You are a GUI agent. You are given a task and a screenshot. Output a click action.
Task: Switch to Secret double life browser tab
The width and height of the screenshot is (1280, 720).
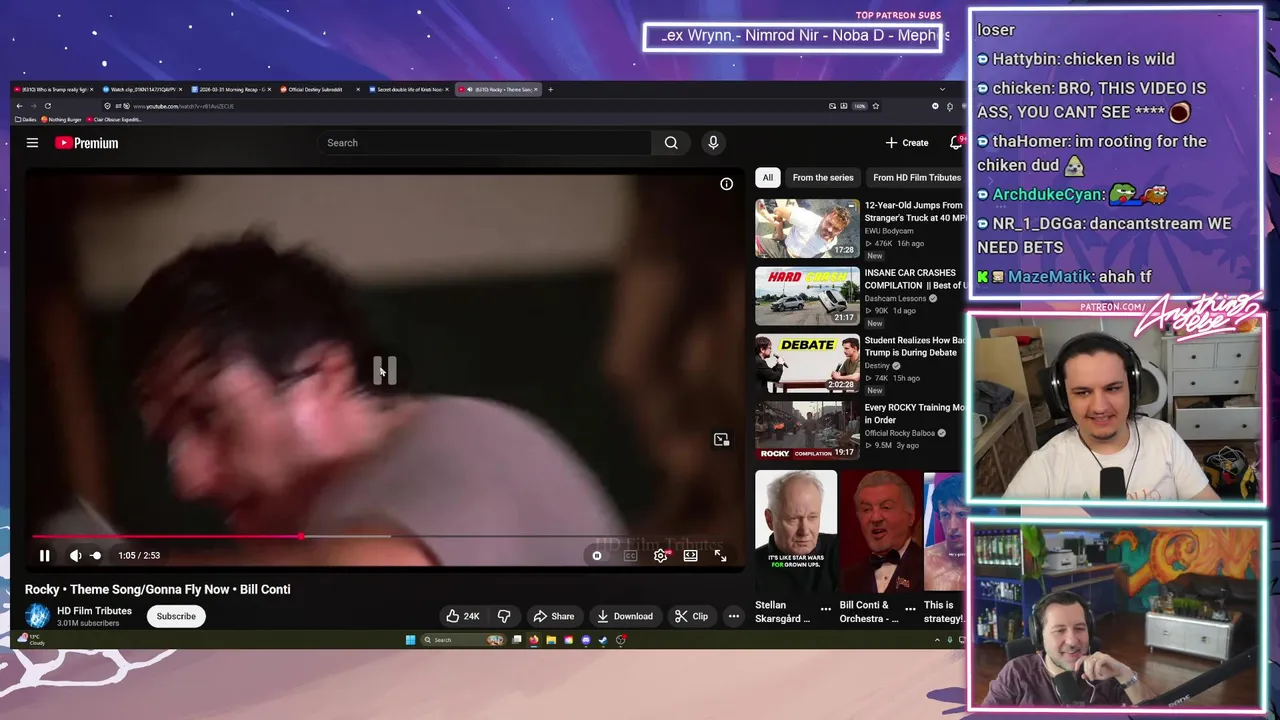tap(408, 90)
